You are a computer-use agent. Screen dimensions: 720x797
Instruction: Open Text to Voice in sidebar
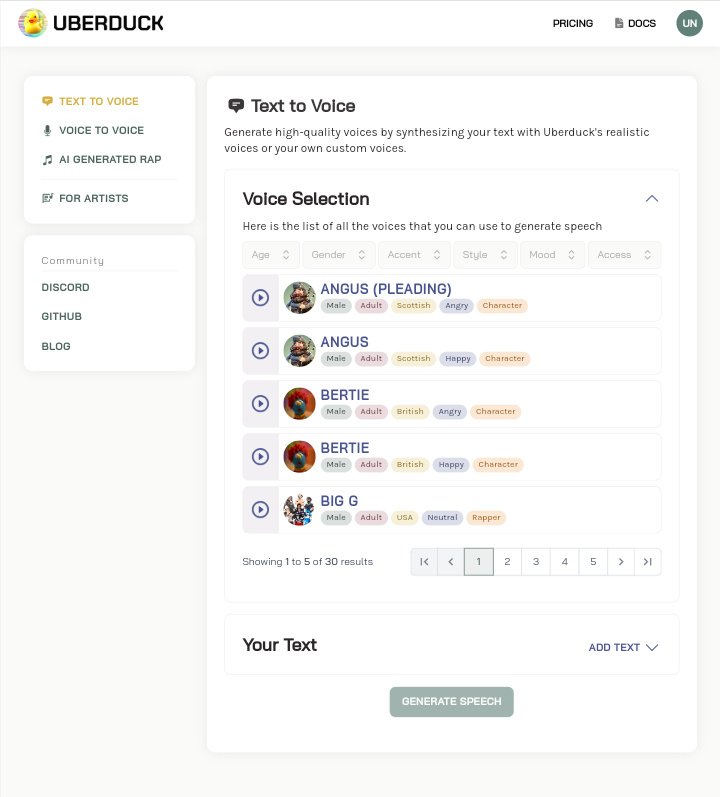click(99, 101)
